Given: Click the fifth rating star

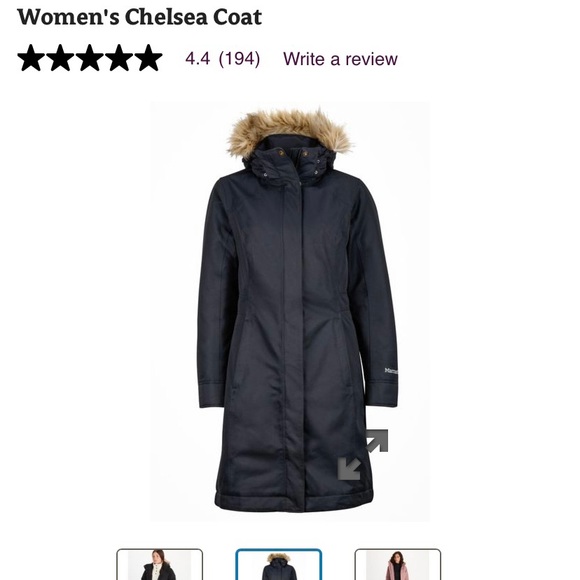Looking at the screenshot, I should click(148, 58).
